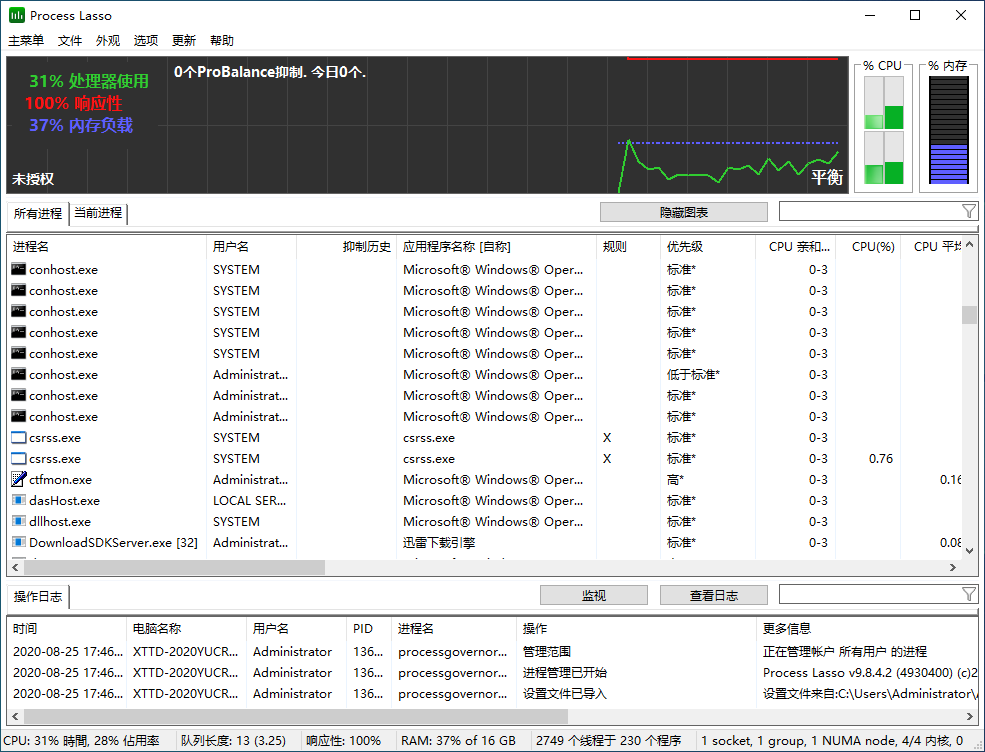
Task: Click the action log search field
Action: [870, 594]
